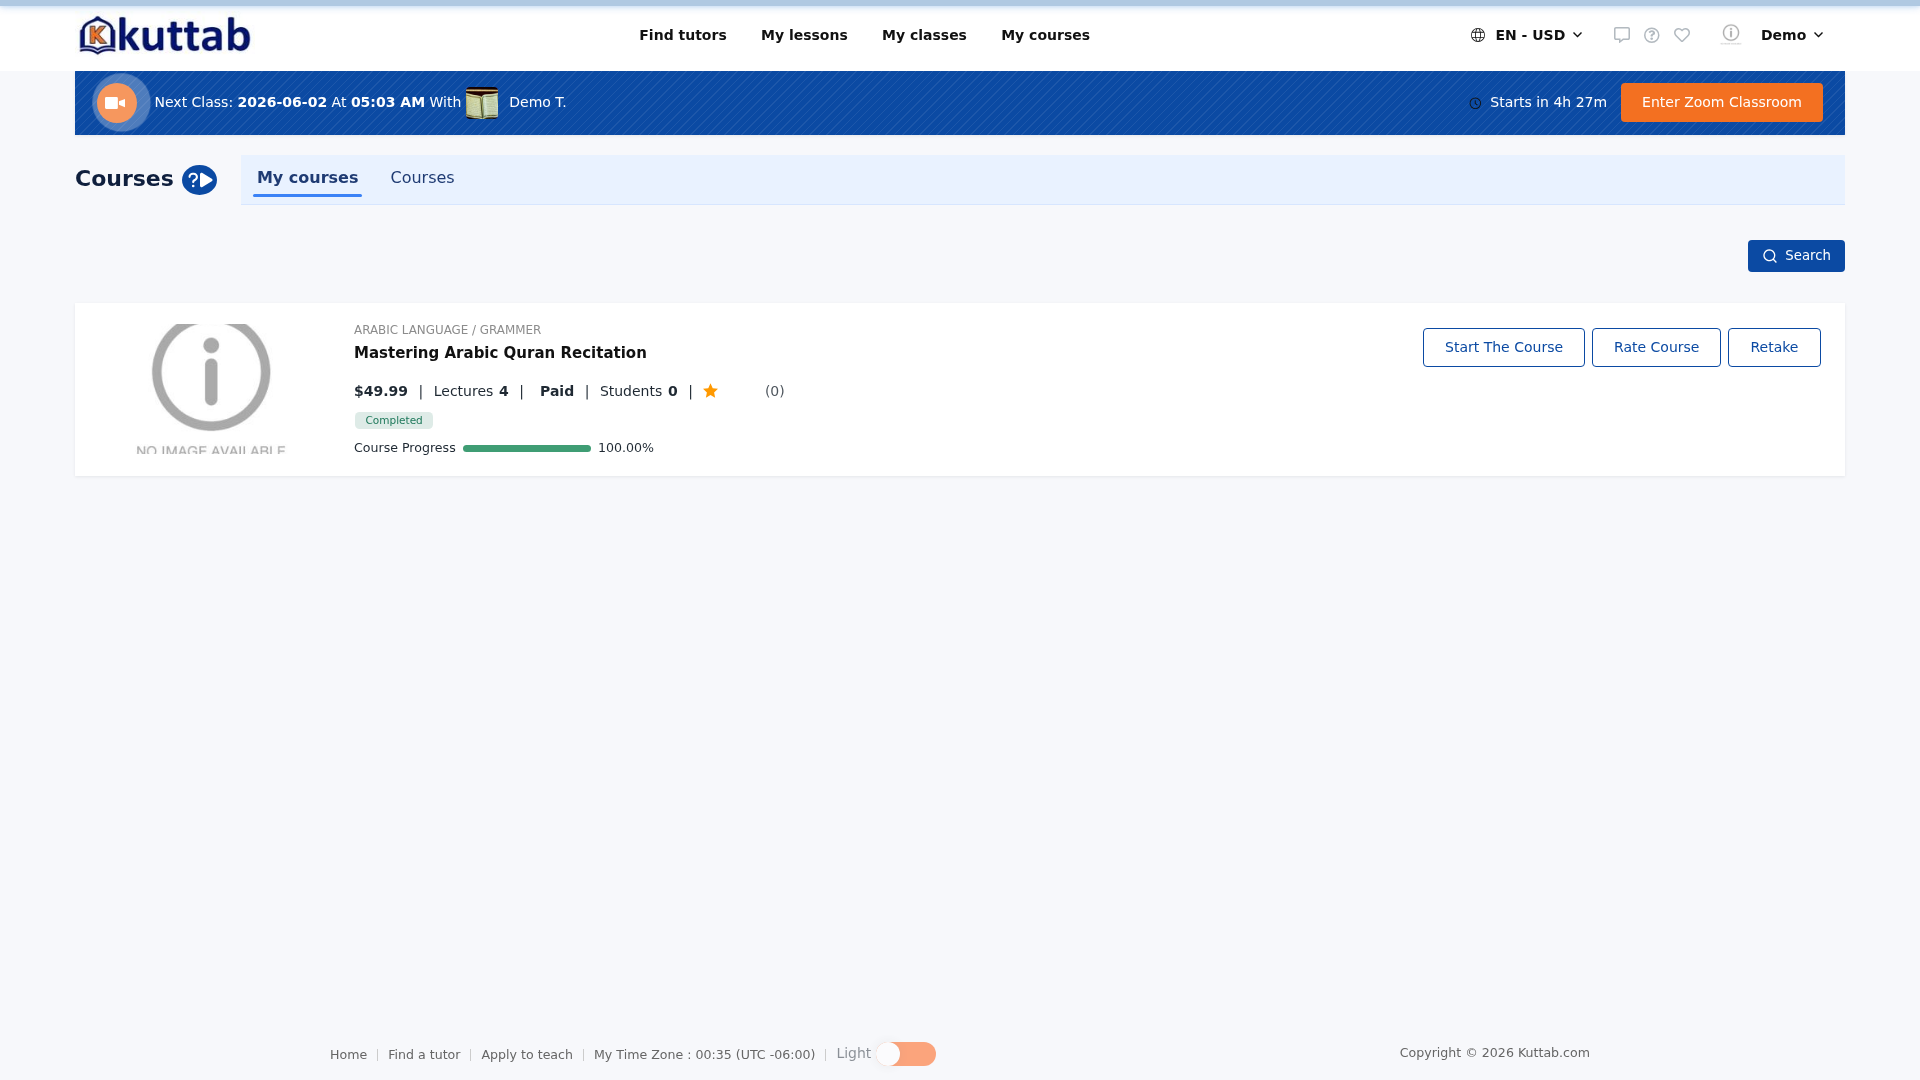Open the Kuttab logo home link
Screen dimensions: 1920x1080
click(165, 35)
